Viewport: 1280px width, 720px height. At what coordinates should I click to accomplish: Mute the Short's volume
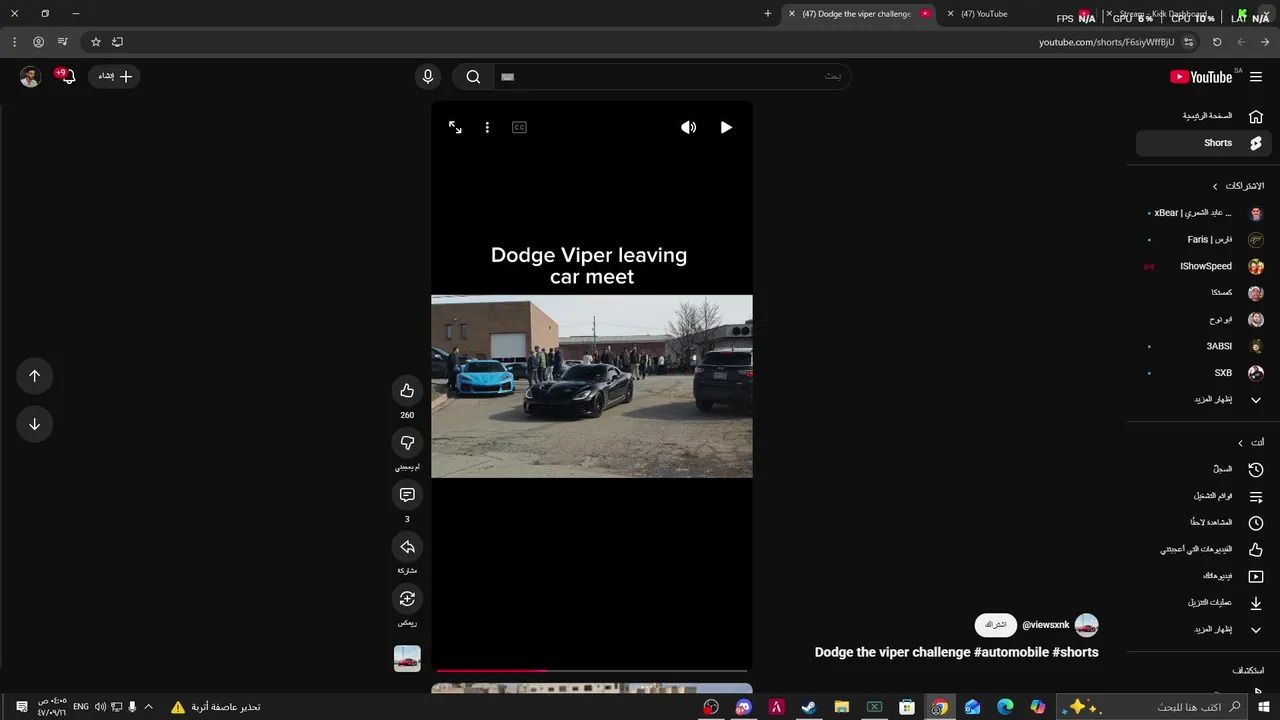point(688,127)
